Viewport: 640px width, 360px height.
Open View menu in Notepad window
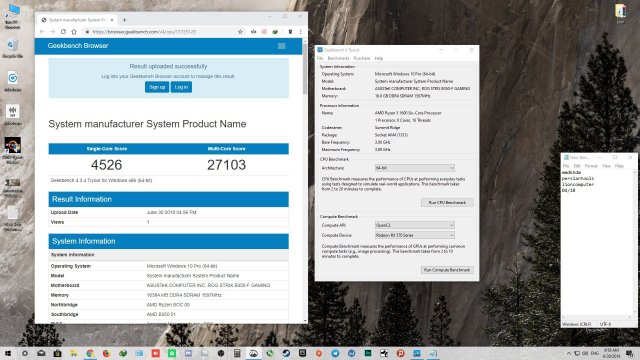point(607,166)
